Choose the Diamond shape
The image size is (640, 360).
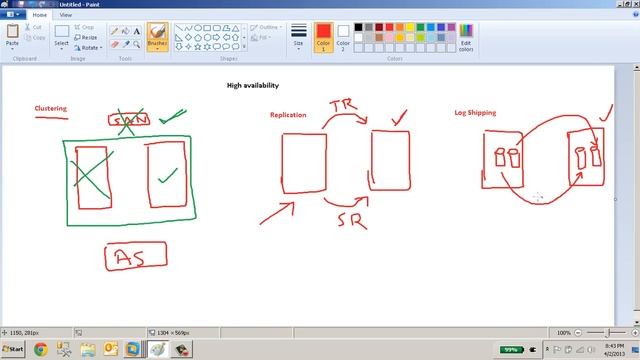(x=188, y=38)
